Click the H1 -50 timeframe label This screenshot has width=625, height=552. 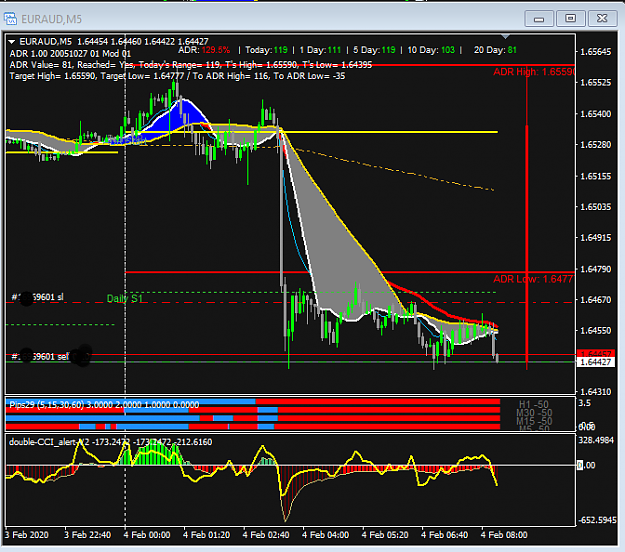[534, 405]
